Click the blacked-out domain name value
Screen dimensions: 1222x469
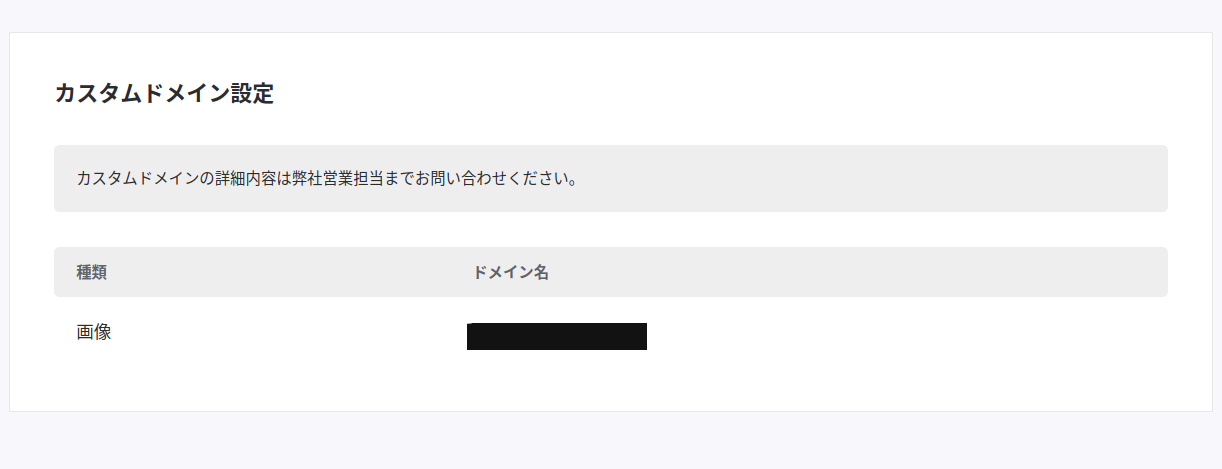556,336
